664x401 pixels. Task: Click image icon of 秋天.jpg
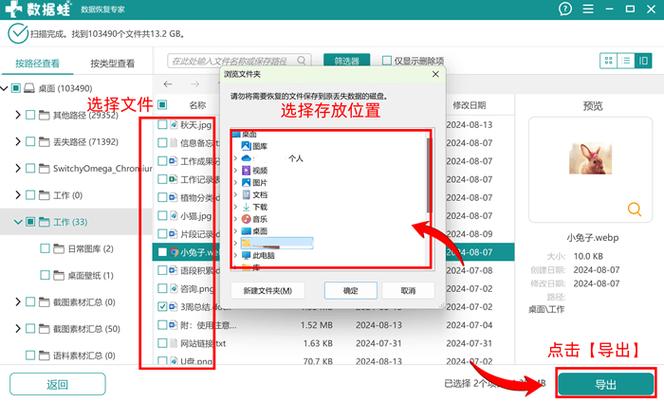coord(174,124)
